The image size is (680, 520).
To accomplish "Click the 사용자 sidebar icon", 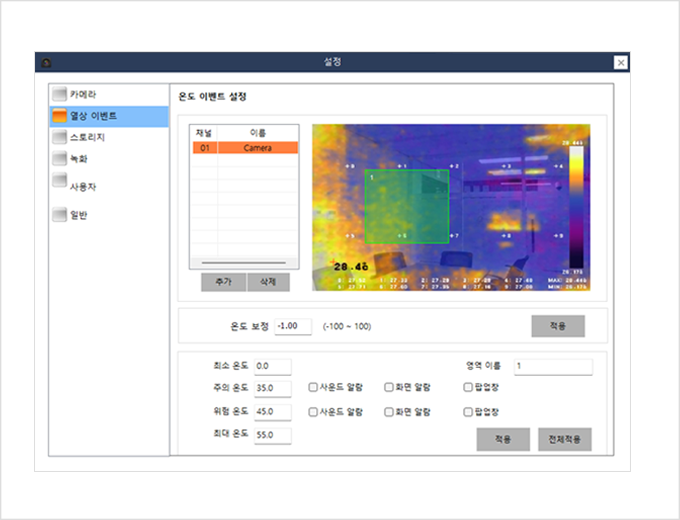I will 59,180.
